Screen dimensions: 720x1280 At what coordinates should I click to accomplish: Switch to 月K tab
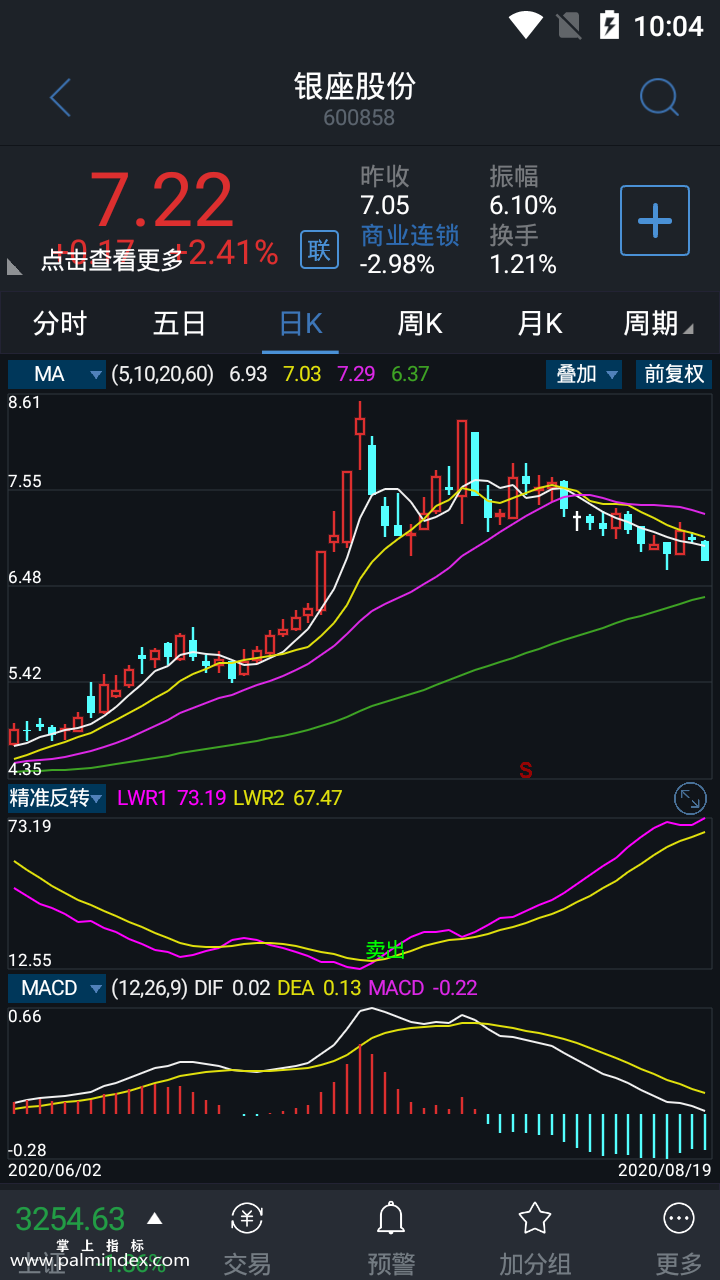click(x=540, y=323)
